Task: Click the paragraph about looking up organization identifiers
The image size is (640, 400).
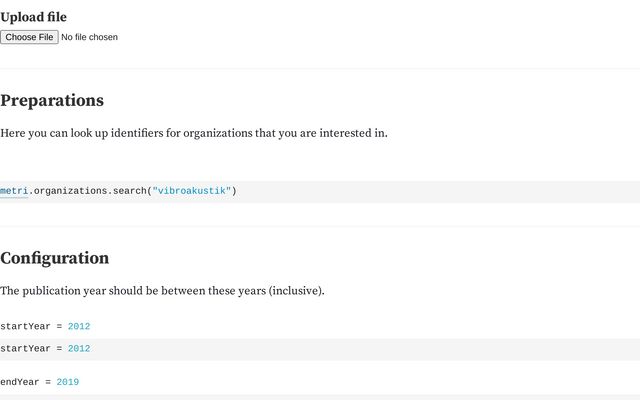Action: point(194,133)
